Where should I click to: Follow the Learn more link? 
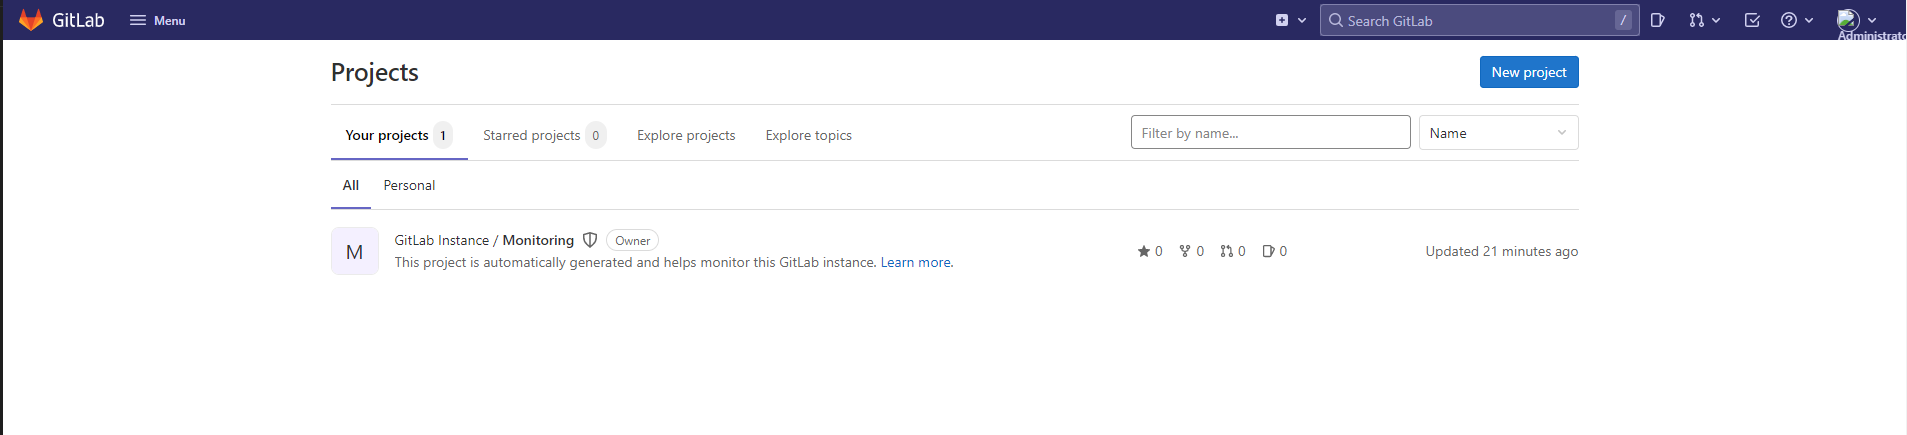[915, 262]
